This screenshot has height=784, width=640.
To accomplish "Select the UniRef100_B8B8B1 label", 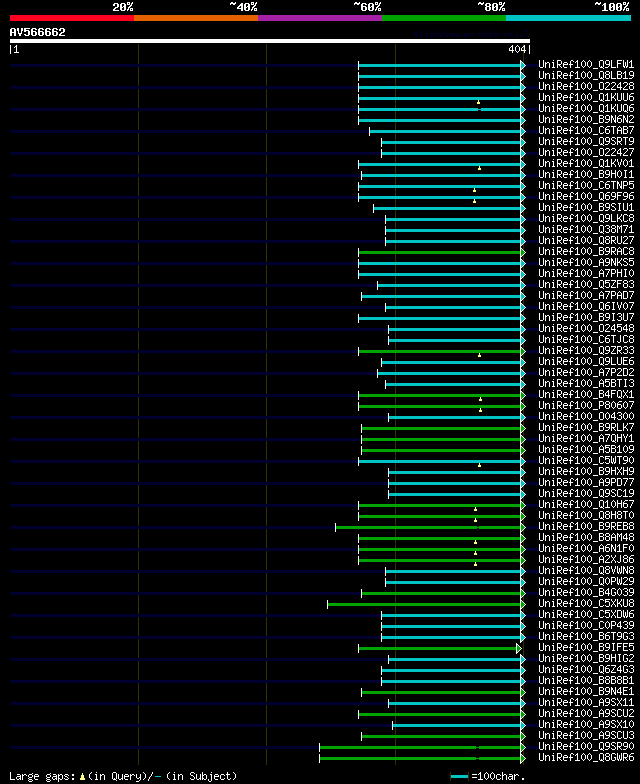I will (x=586, y=680).
